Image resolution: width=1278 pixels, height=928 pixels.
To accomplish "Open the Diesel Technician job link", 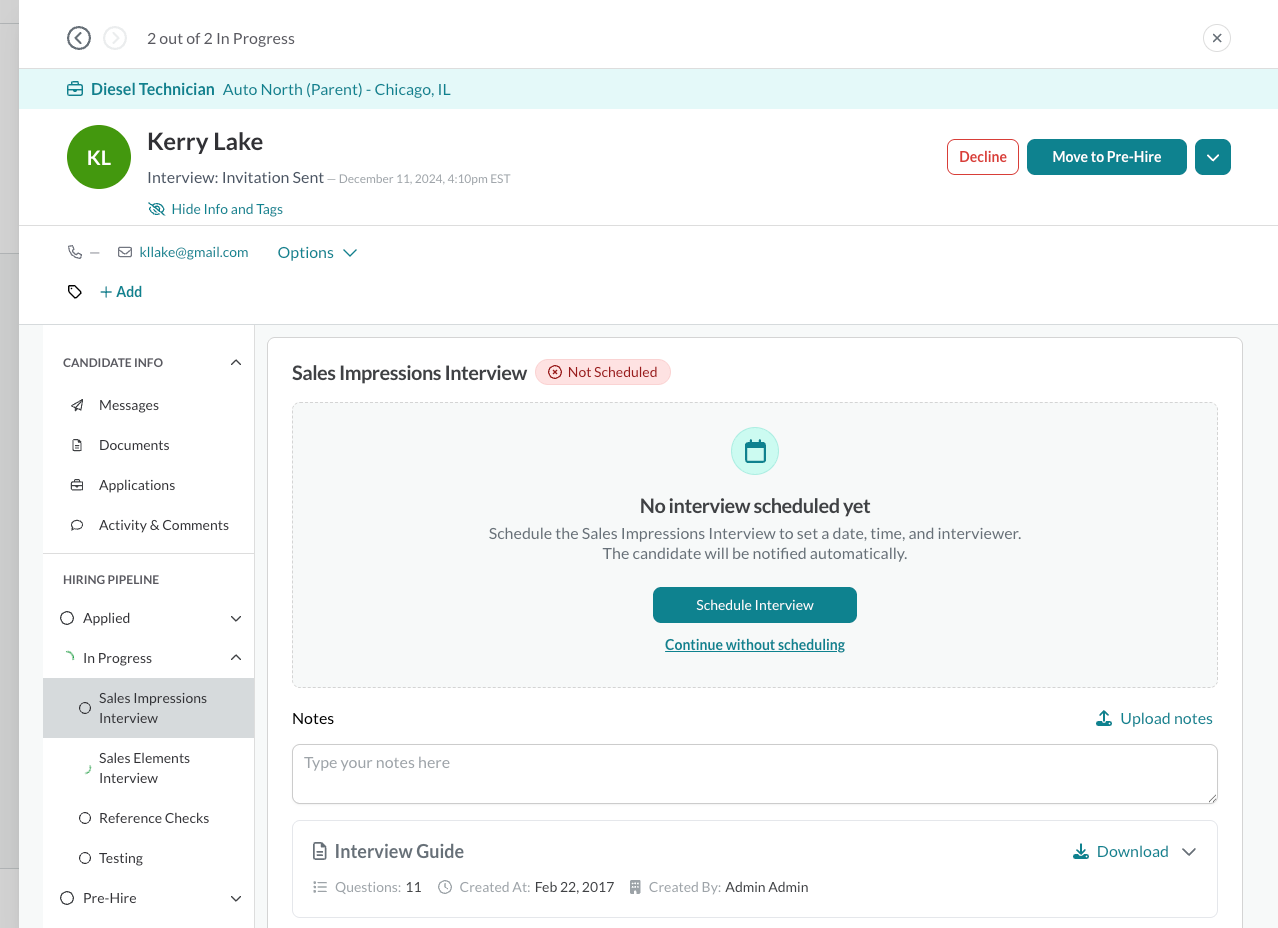I will [153, 89].
